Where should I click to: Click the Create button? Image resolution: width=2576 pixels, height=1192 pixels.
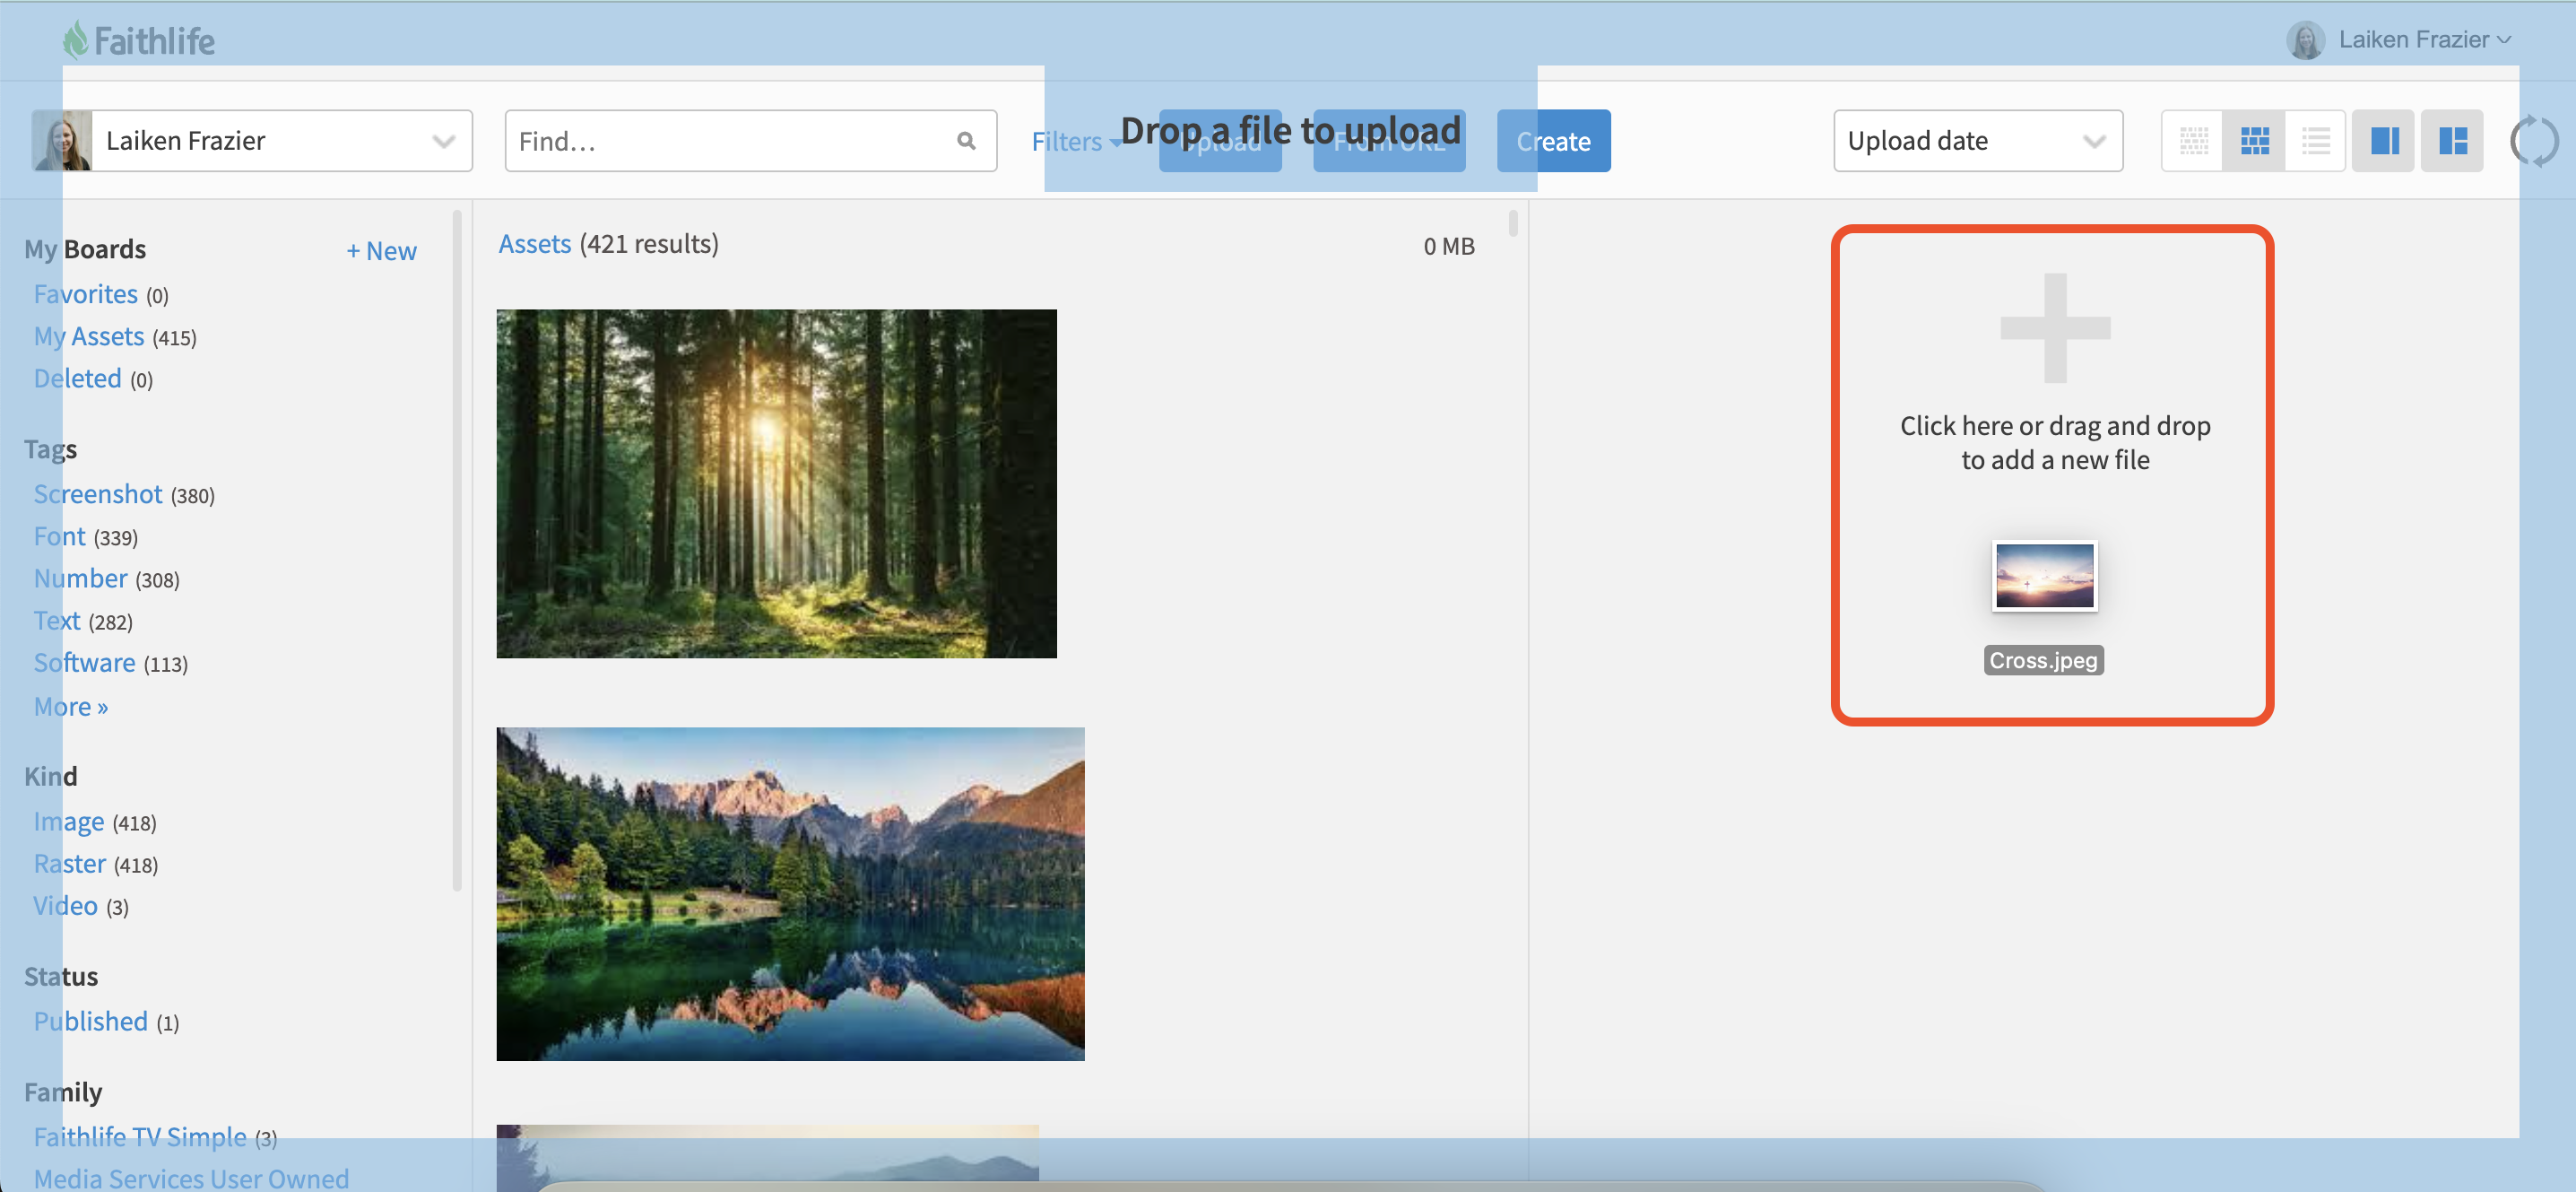coord(1553,141)
